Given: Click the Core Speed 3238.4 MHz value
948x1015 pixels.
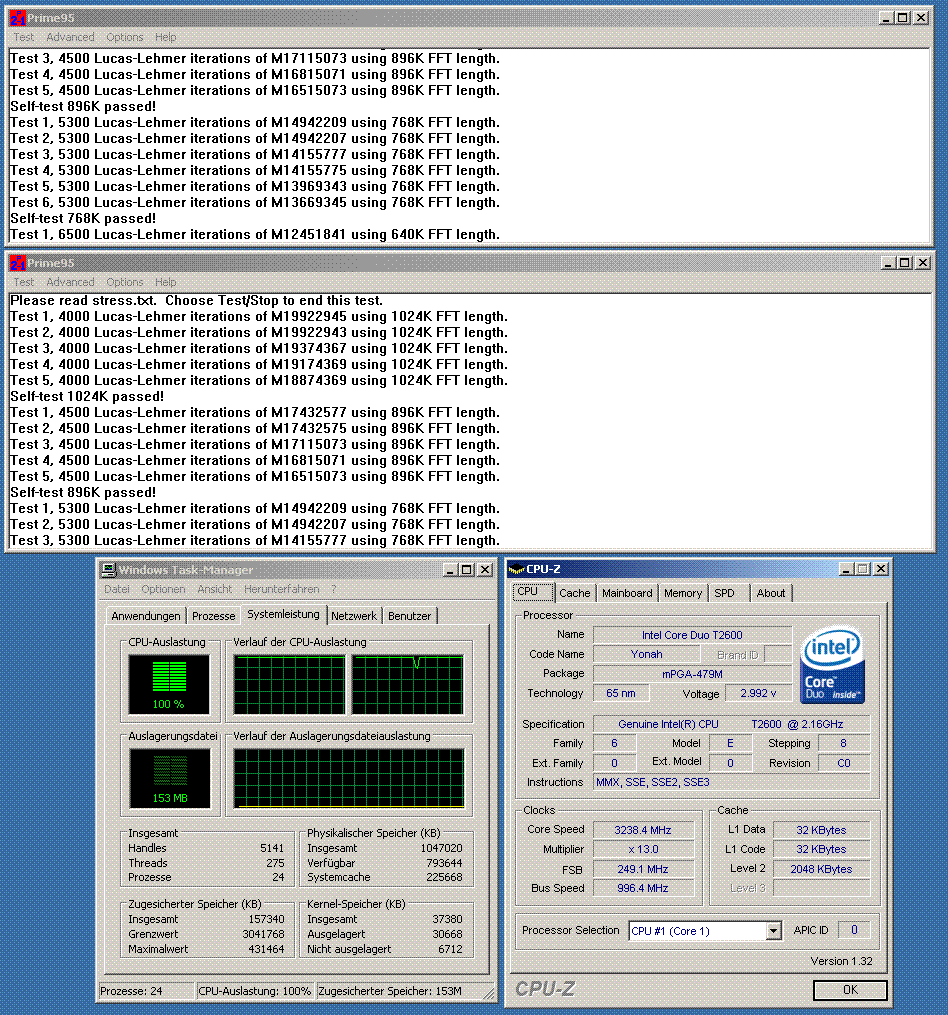Looking at the screenshot, I should pos(642,830).
